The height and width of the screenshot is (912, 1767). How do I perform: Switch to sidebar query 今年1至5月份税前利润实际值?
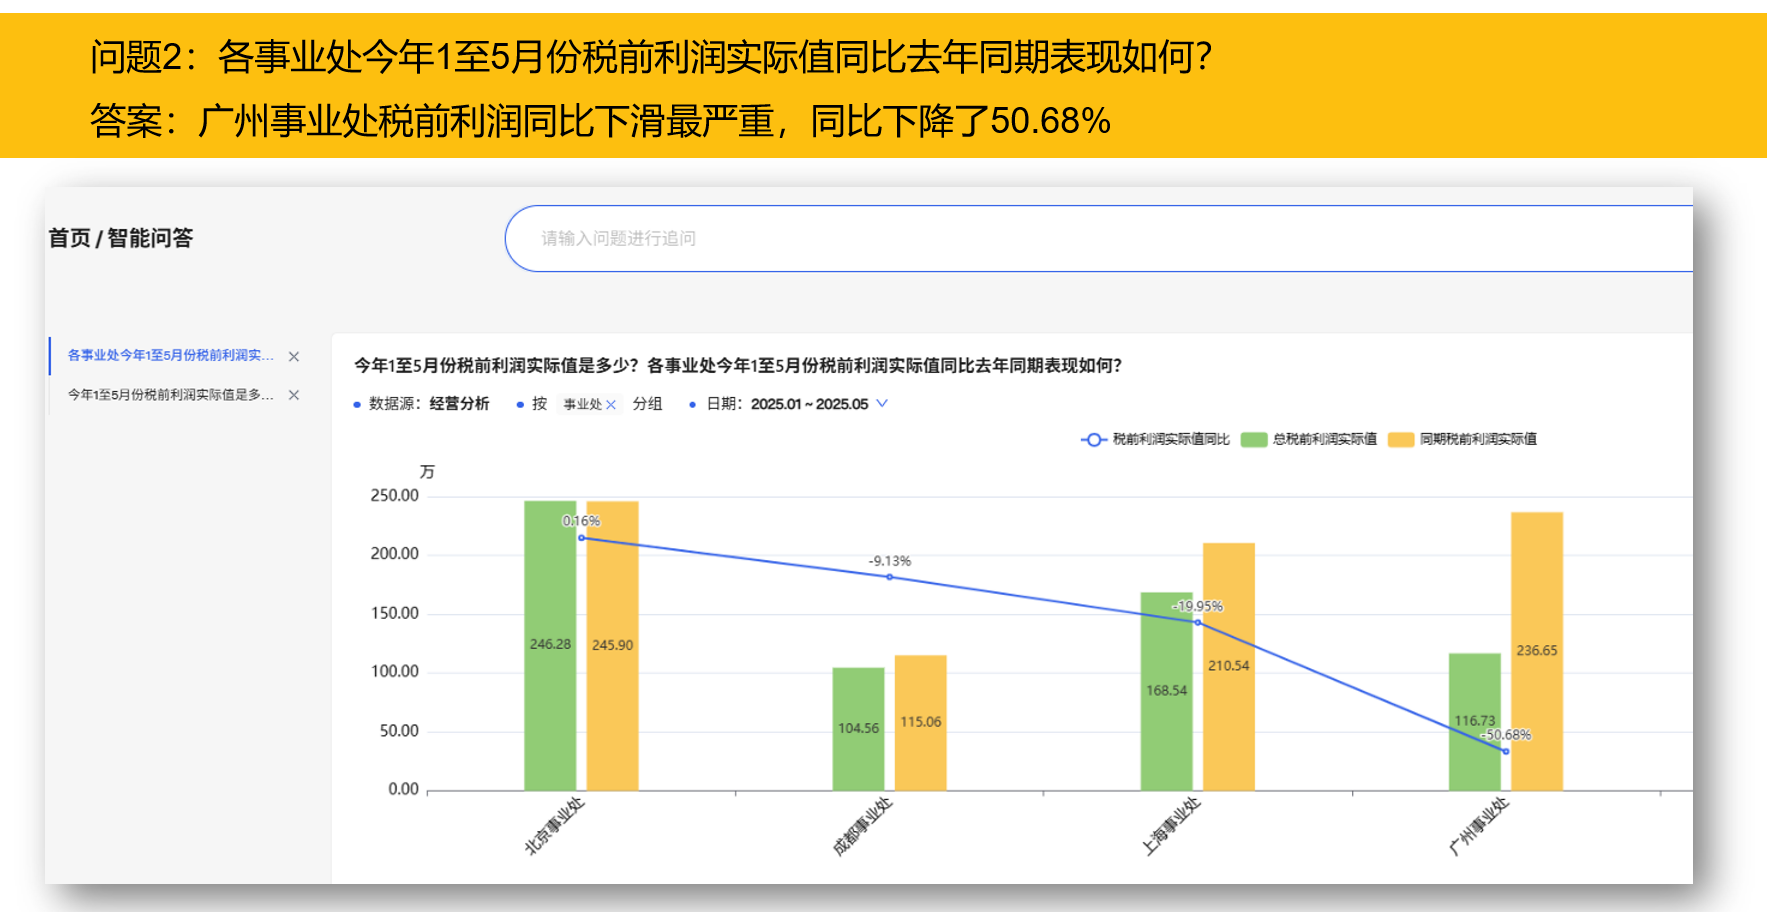(x=170, y=395)
